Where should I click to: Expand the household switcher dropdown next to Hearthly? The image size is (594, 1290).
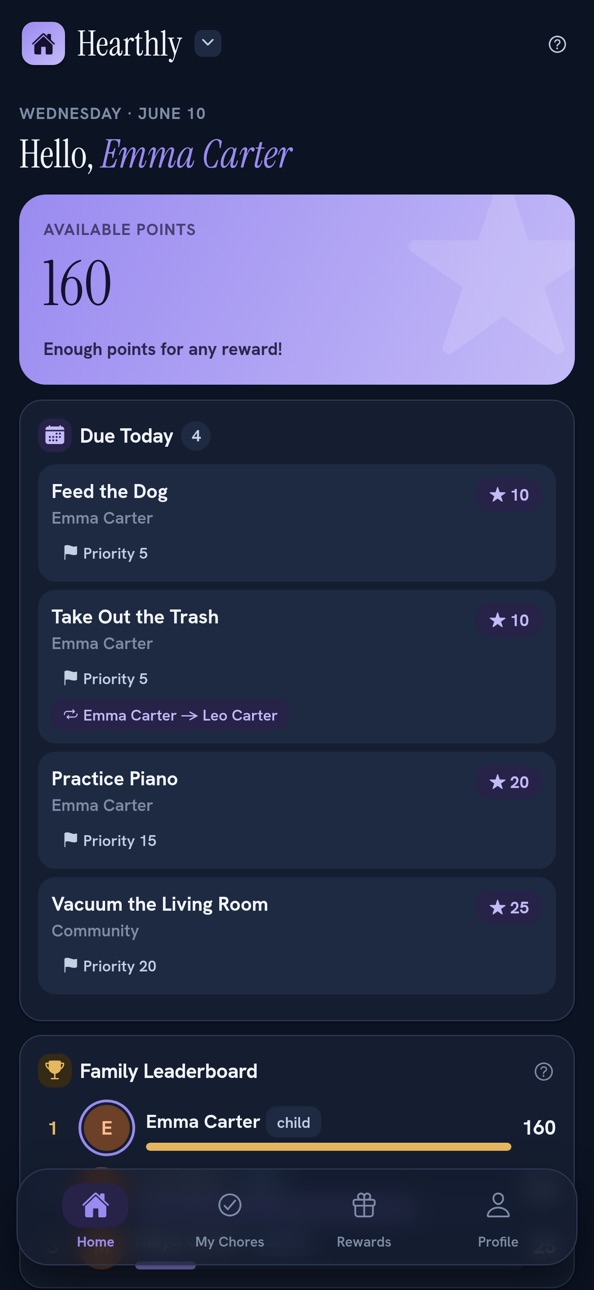[x=208, y=43]
